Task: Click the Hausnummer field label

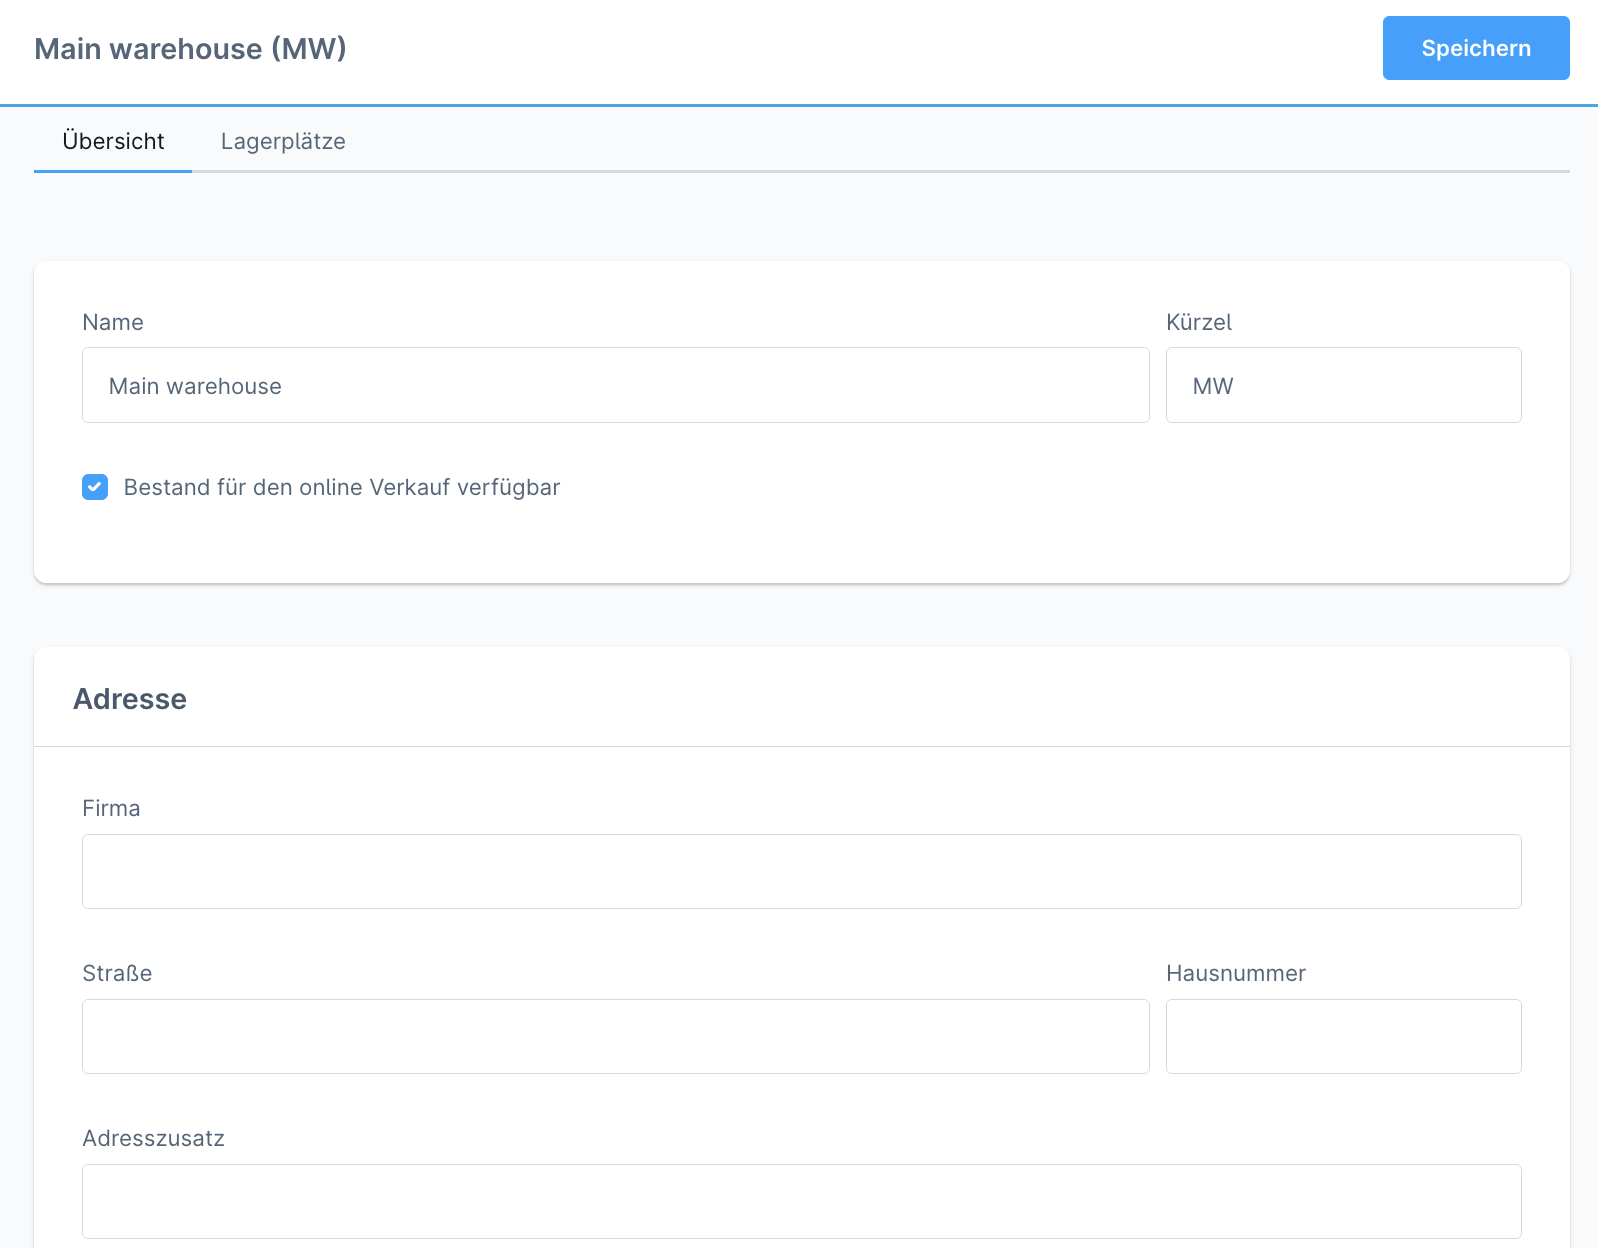Action: tap(1236, 973)
